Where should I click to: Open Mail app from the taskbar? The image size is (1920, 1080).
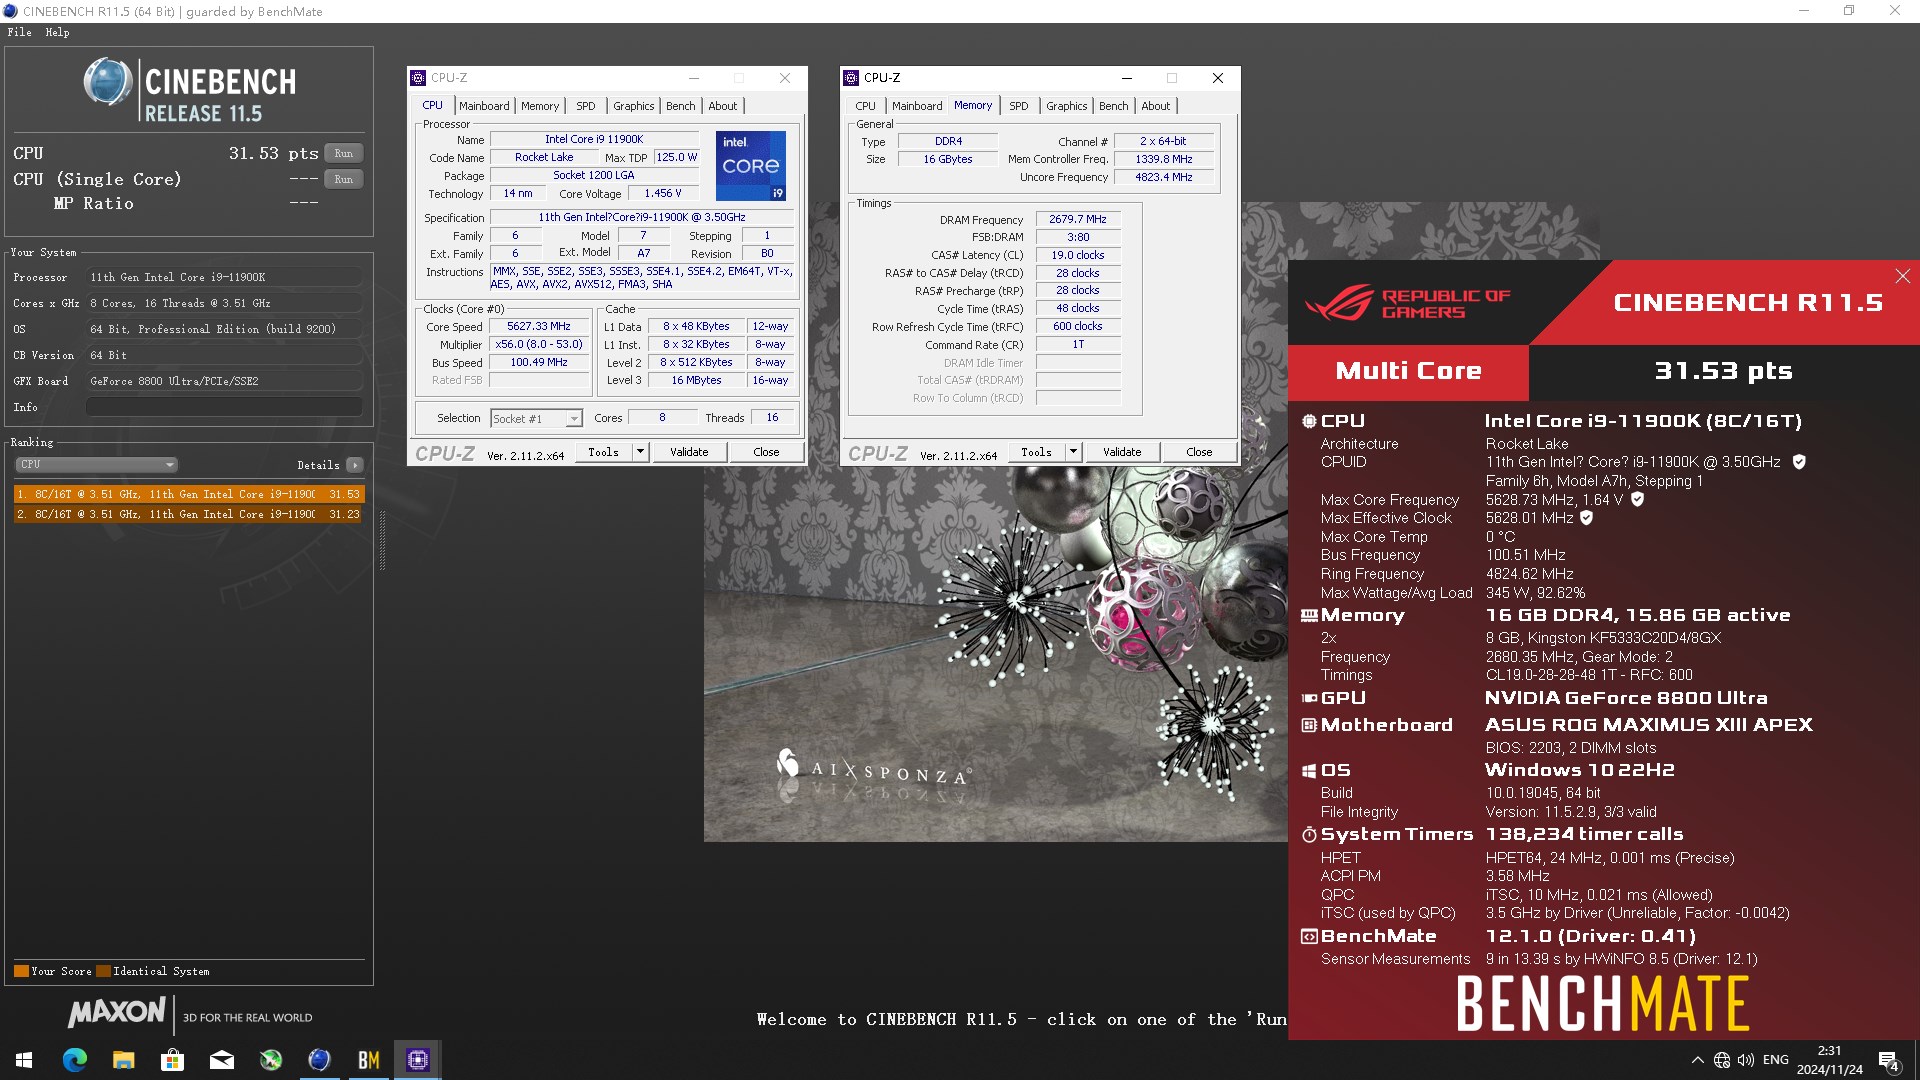[x=221, y=1060]
